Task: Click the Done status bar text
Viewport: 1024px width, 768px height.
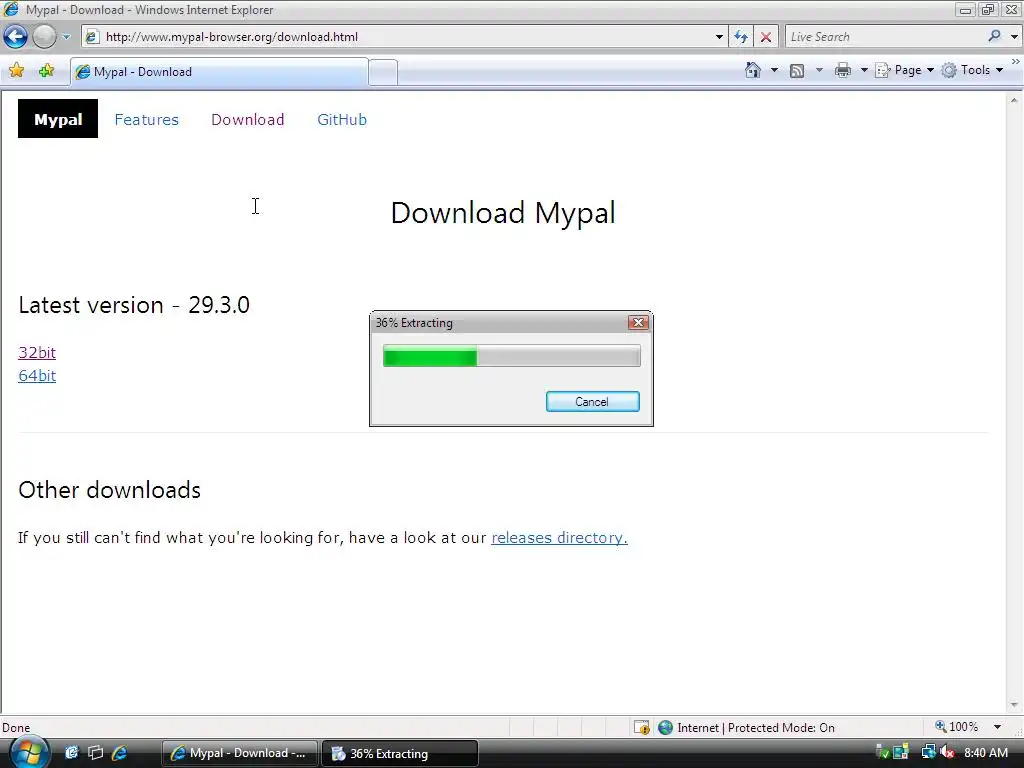Action: 16,728
